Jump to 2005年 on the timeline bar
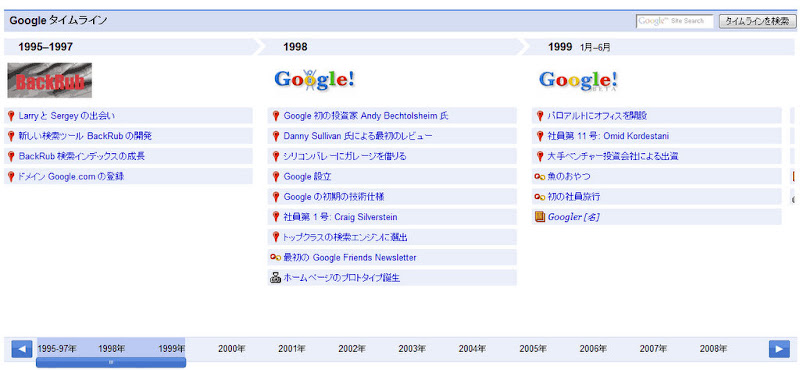800x370 pixels. (x=533, y=349)
